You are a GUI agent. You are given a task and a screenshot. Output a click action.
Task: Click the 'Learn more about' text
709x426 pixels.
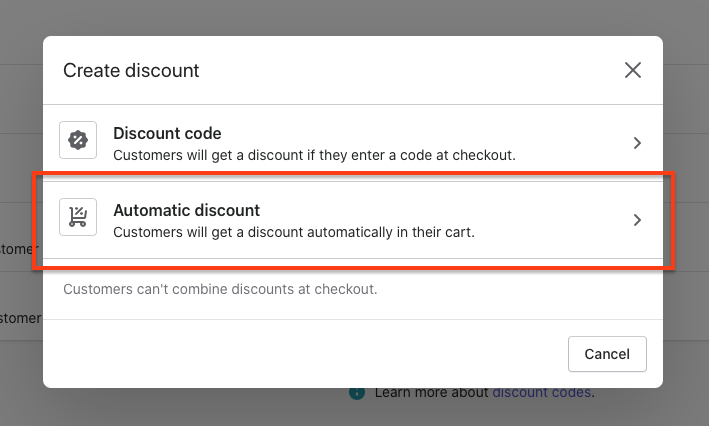431,393
